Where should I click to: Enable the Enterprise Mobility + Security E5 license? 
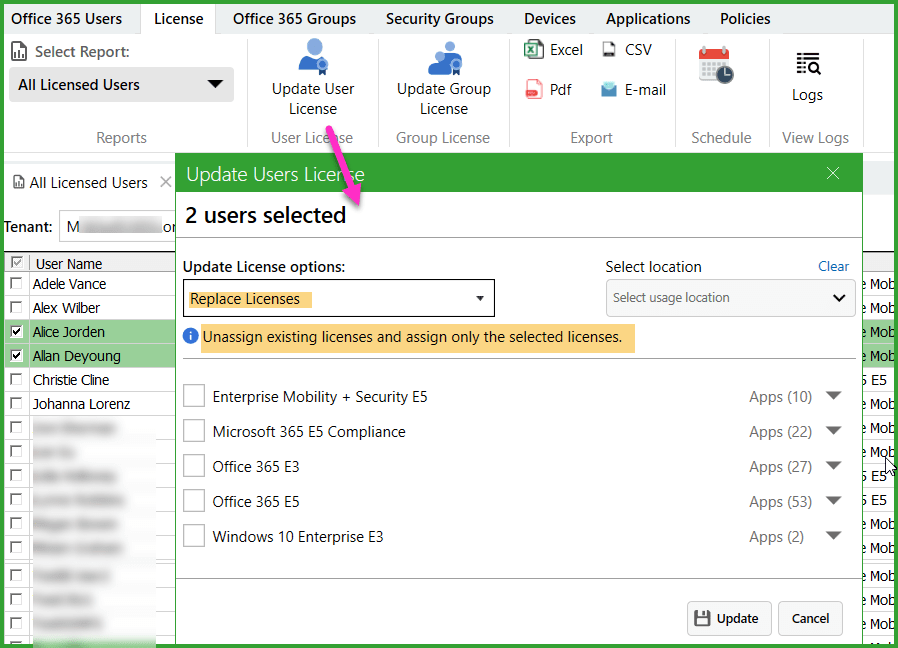coord(194,395)
